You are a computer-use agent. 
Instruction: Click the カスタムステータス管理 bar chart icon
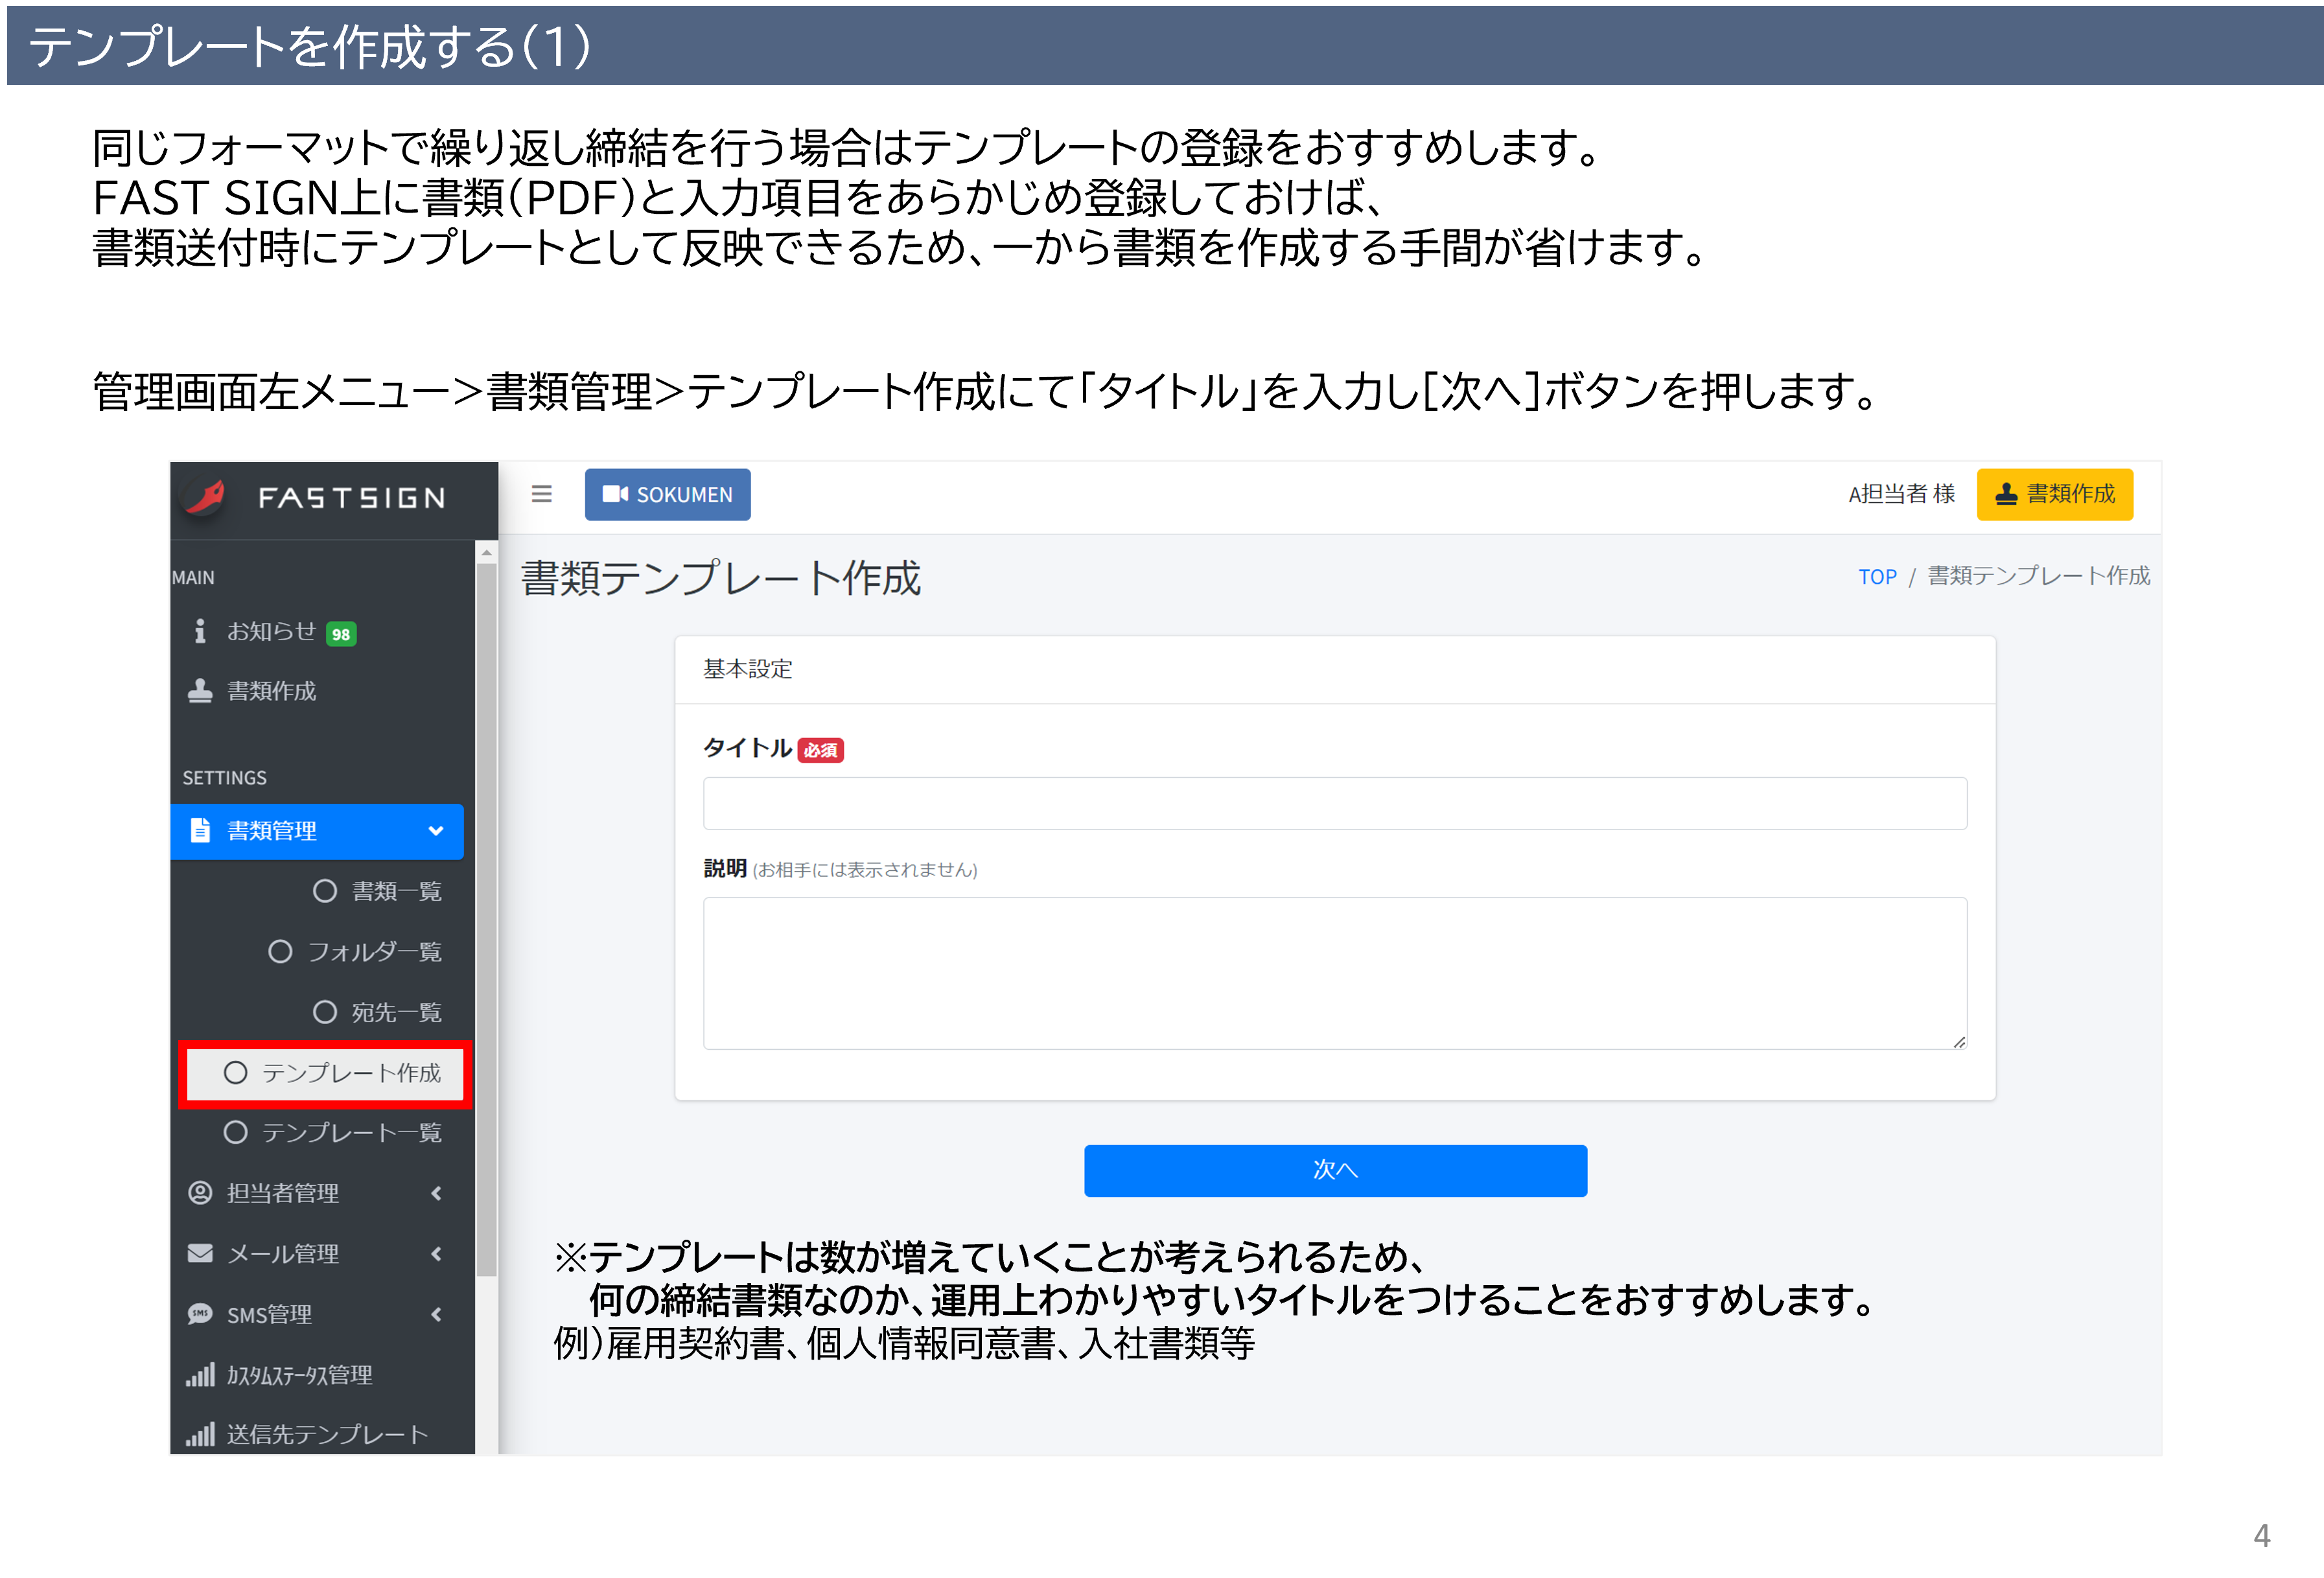(x=200, y=1375)
